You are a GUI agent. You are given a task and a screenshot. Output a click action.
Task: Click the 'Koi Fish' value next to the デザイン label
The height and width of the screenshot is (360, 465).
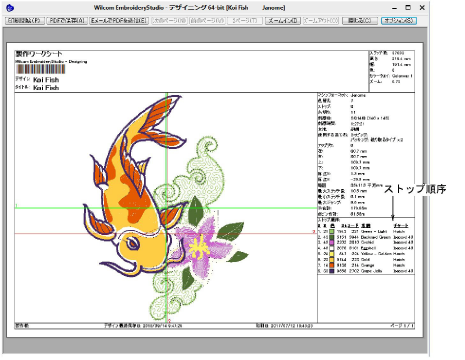[x=46, y=80]
